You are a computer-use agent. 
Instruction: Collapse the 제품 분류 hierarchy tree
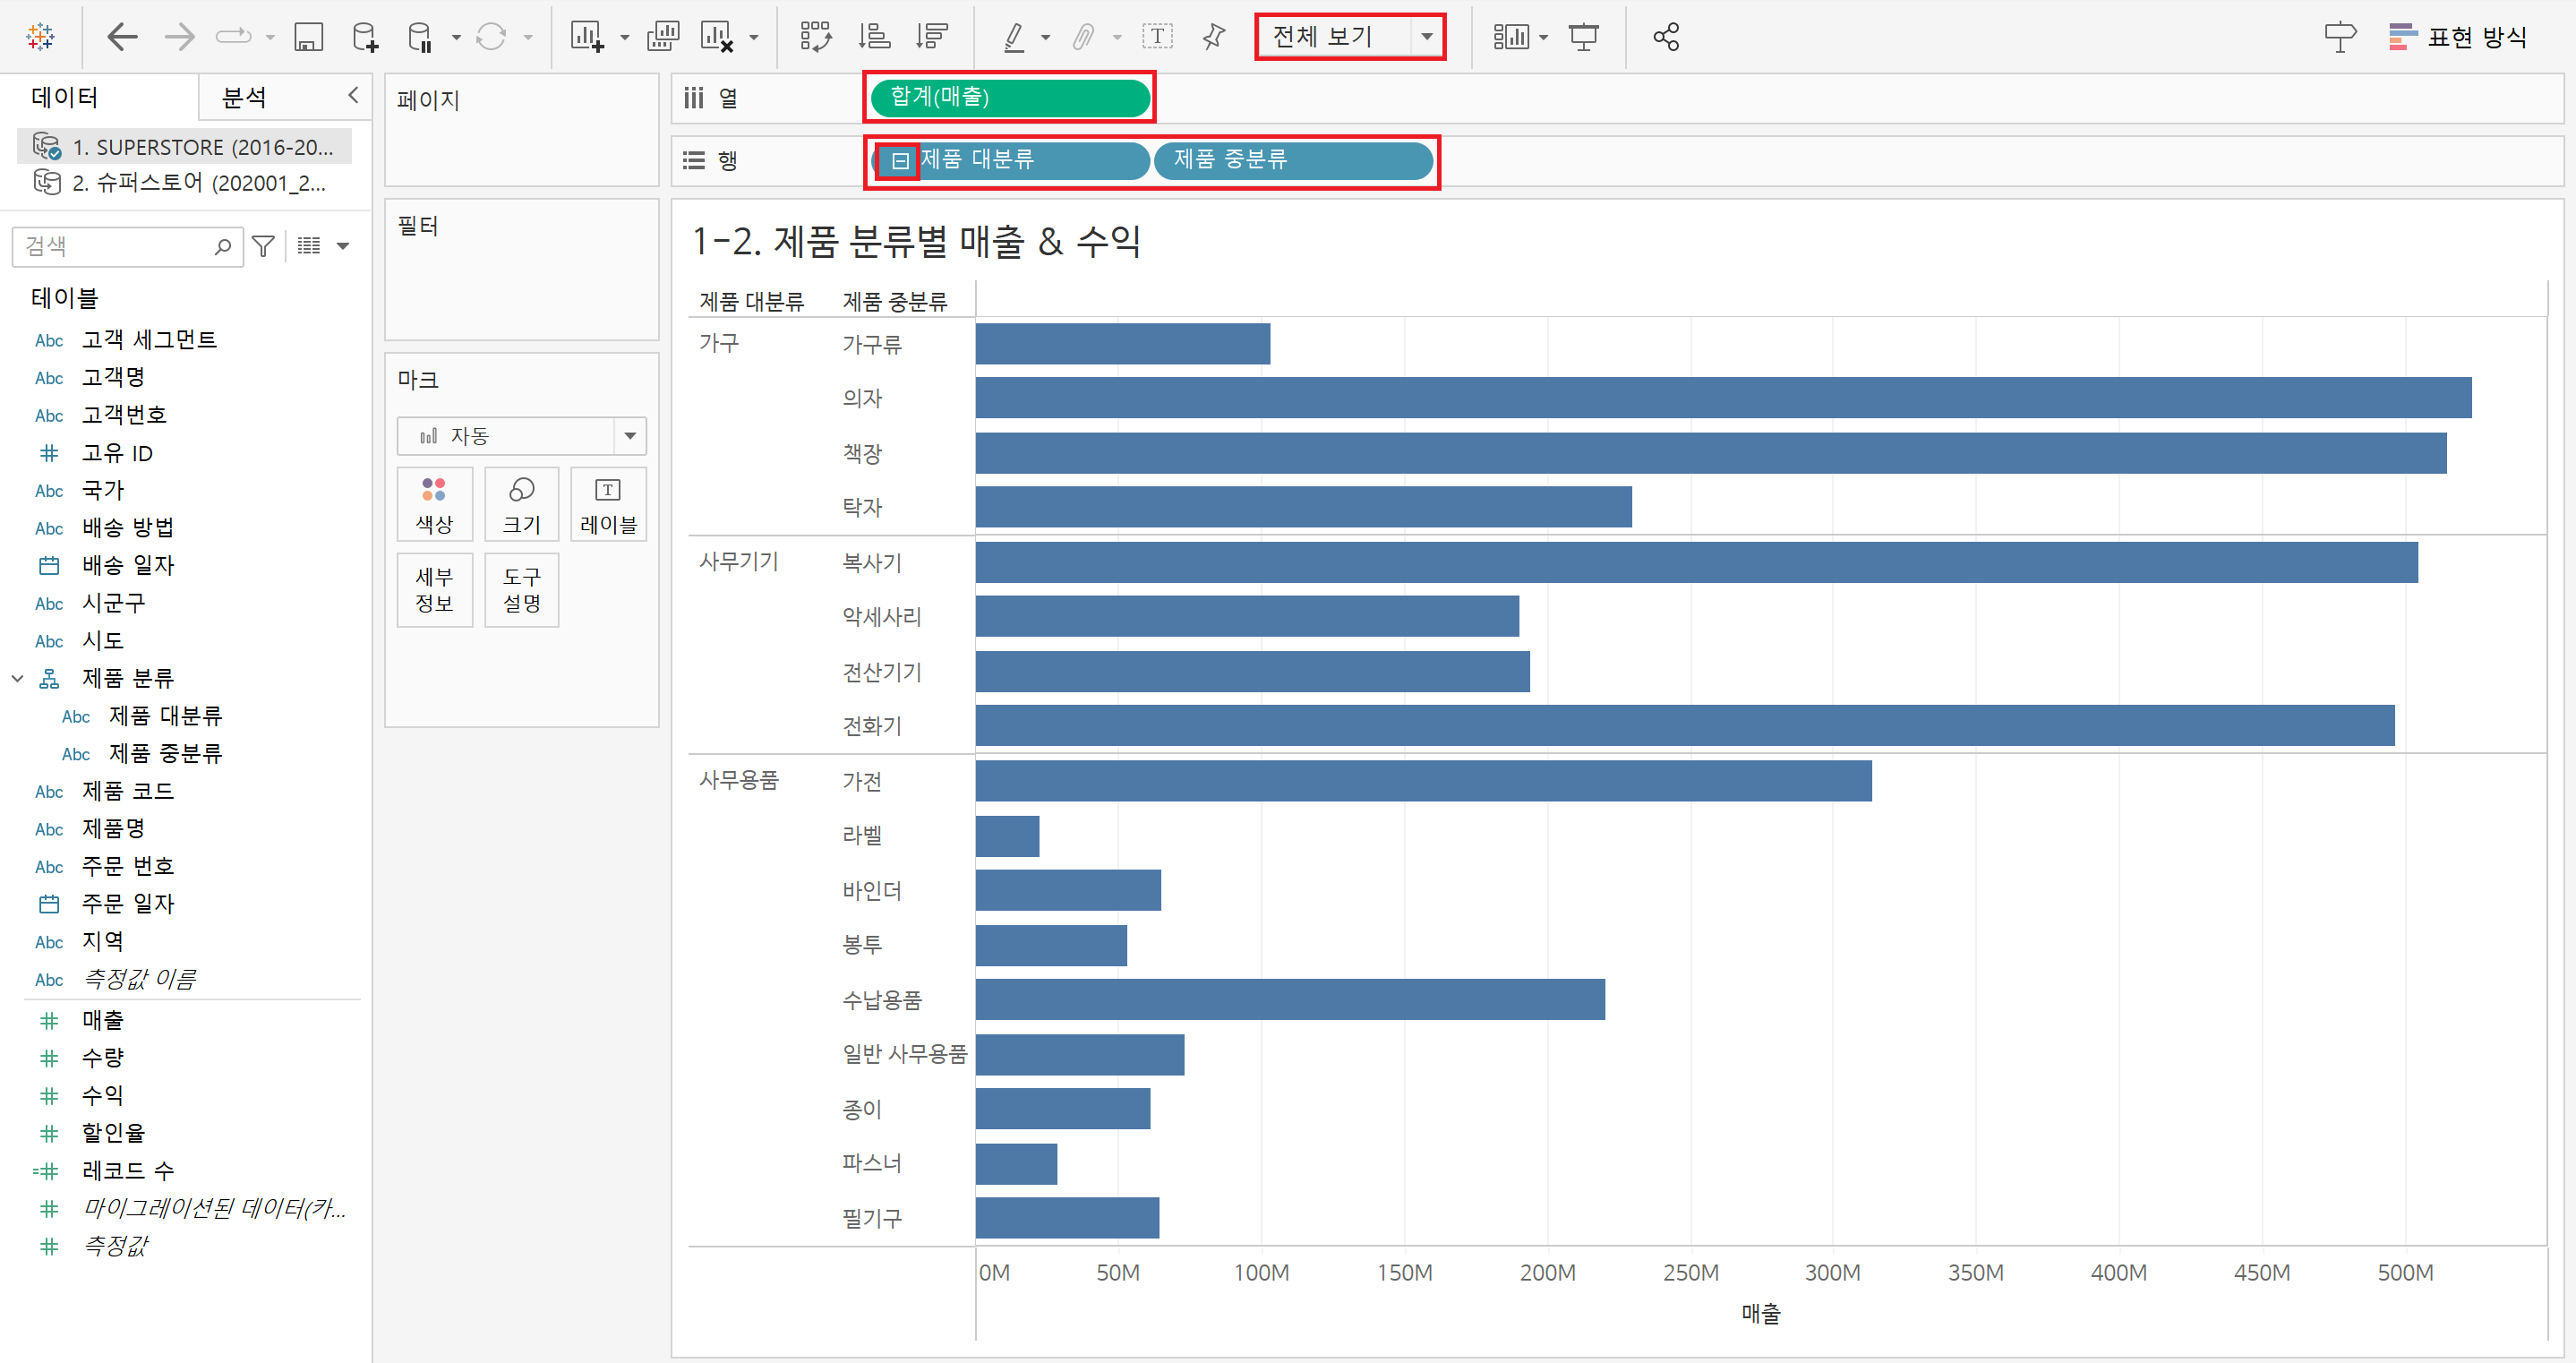pos(17,678)
